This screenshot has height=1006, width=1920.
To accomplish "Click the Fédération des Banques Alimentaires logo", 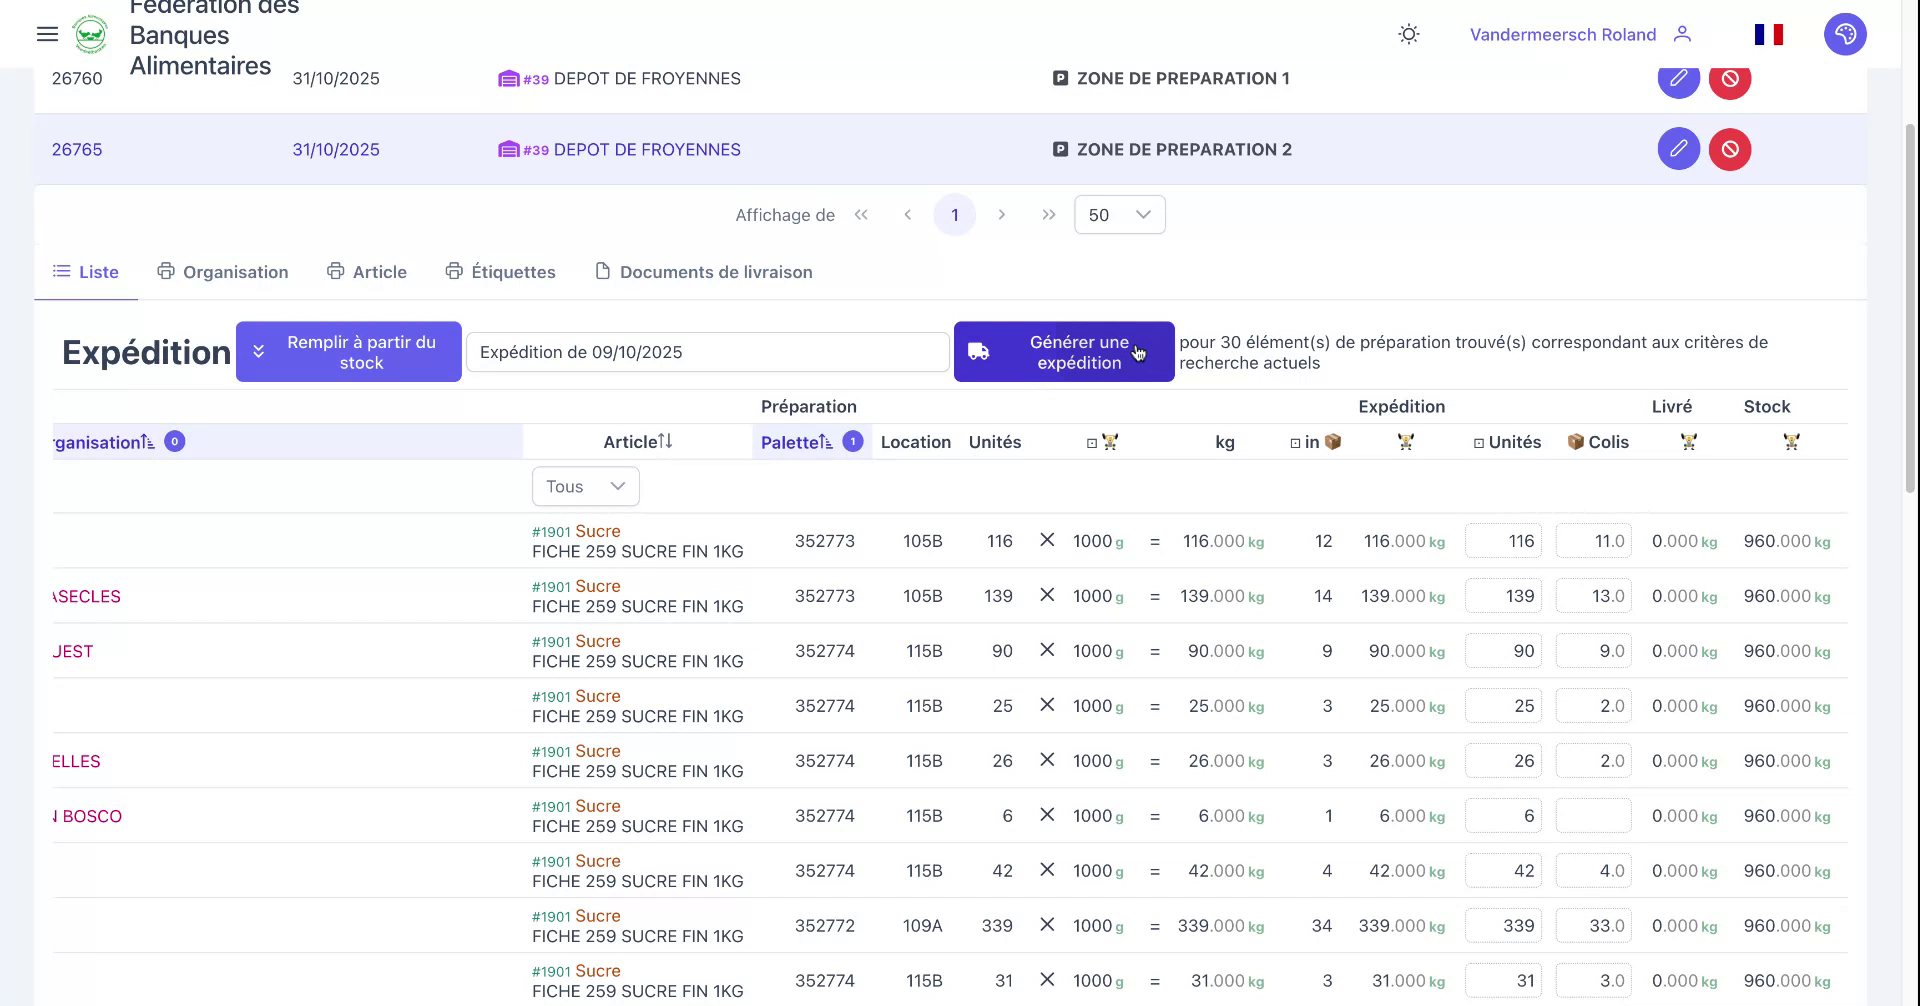I will (x=90, y=33).
